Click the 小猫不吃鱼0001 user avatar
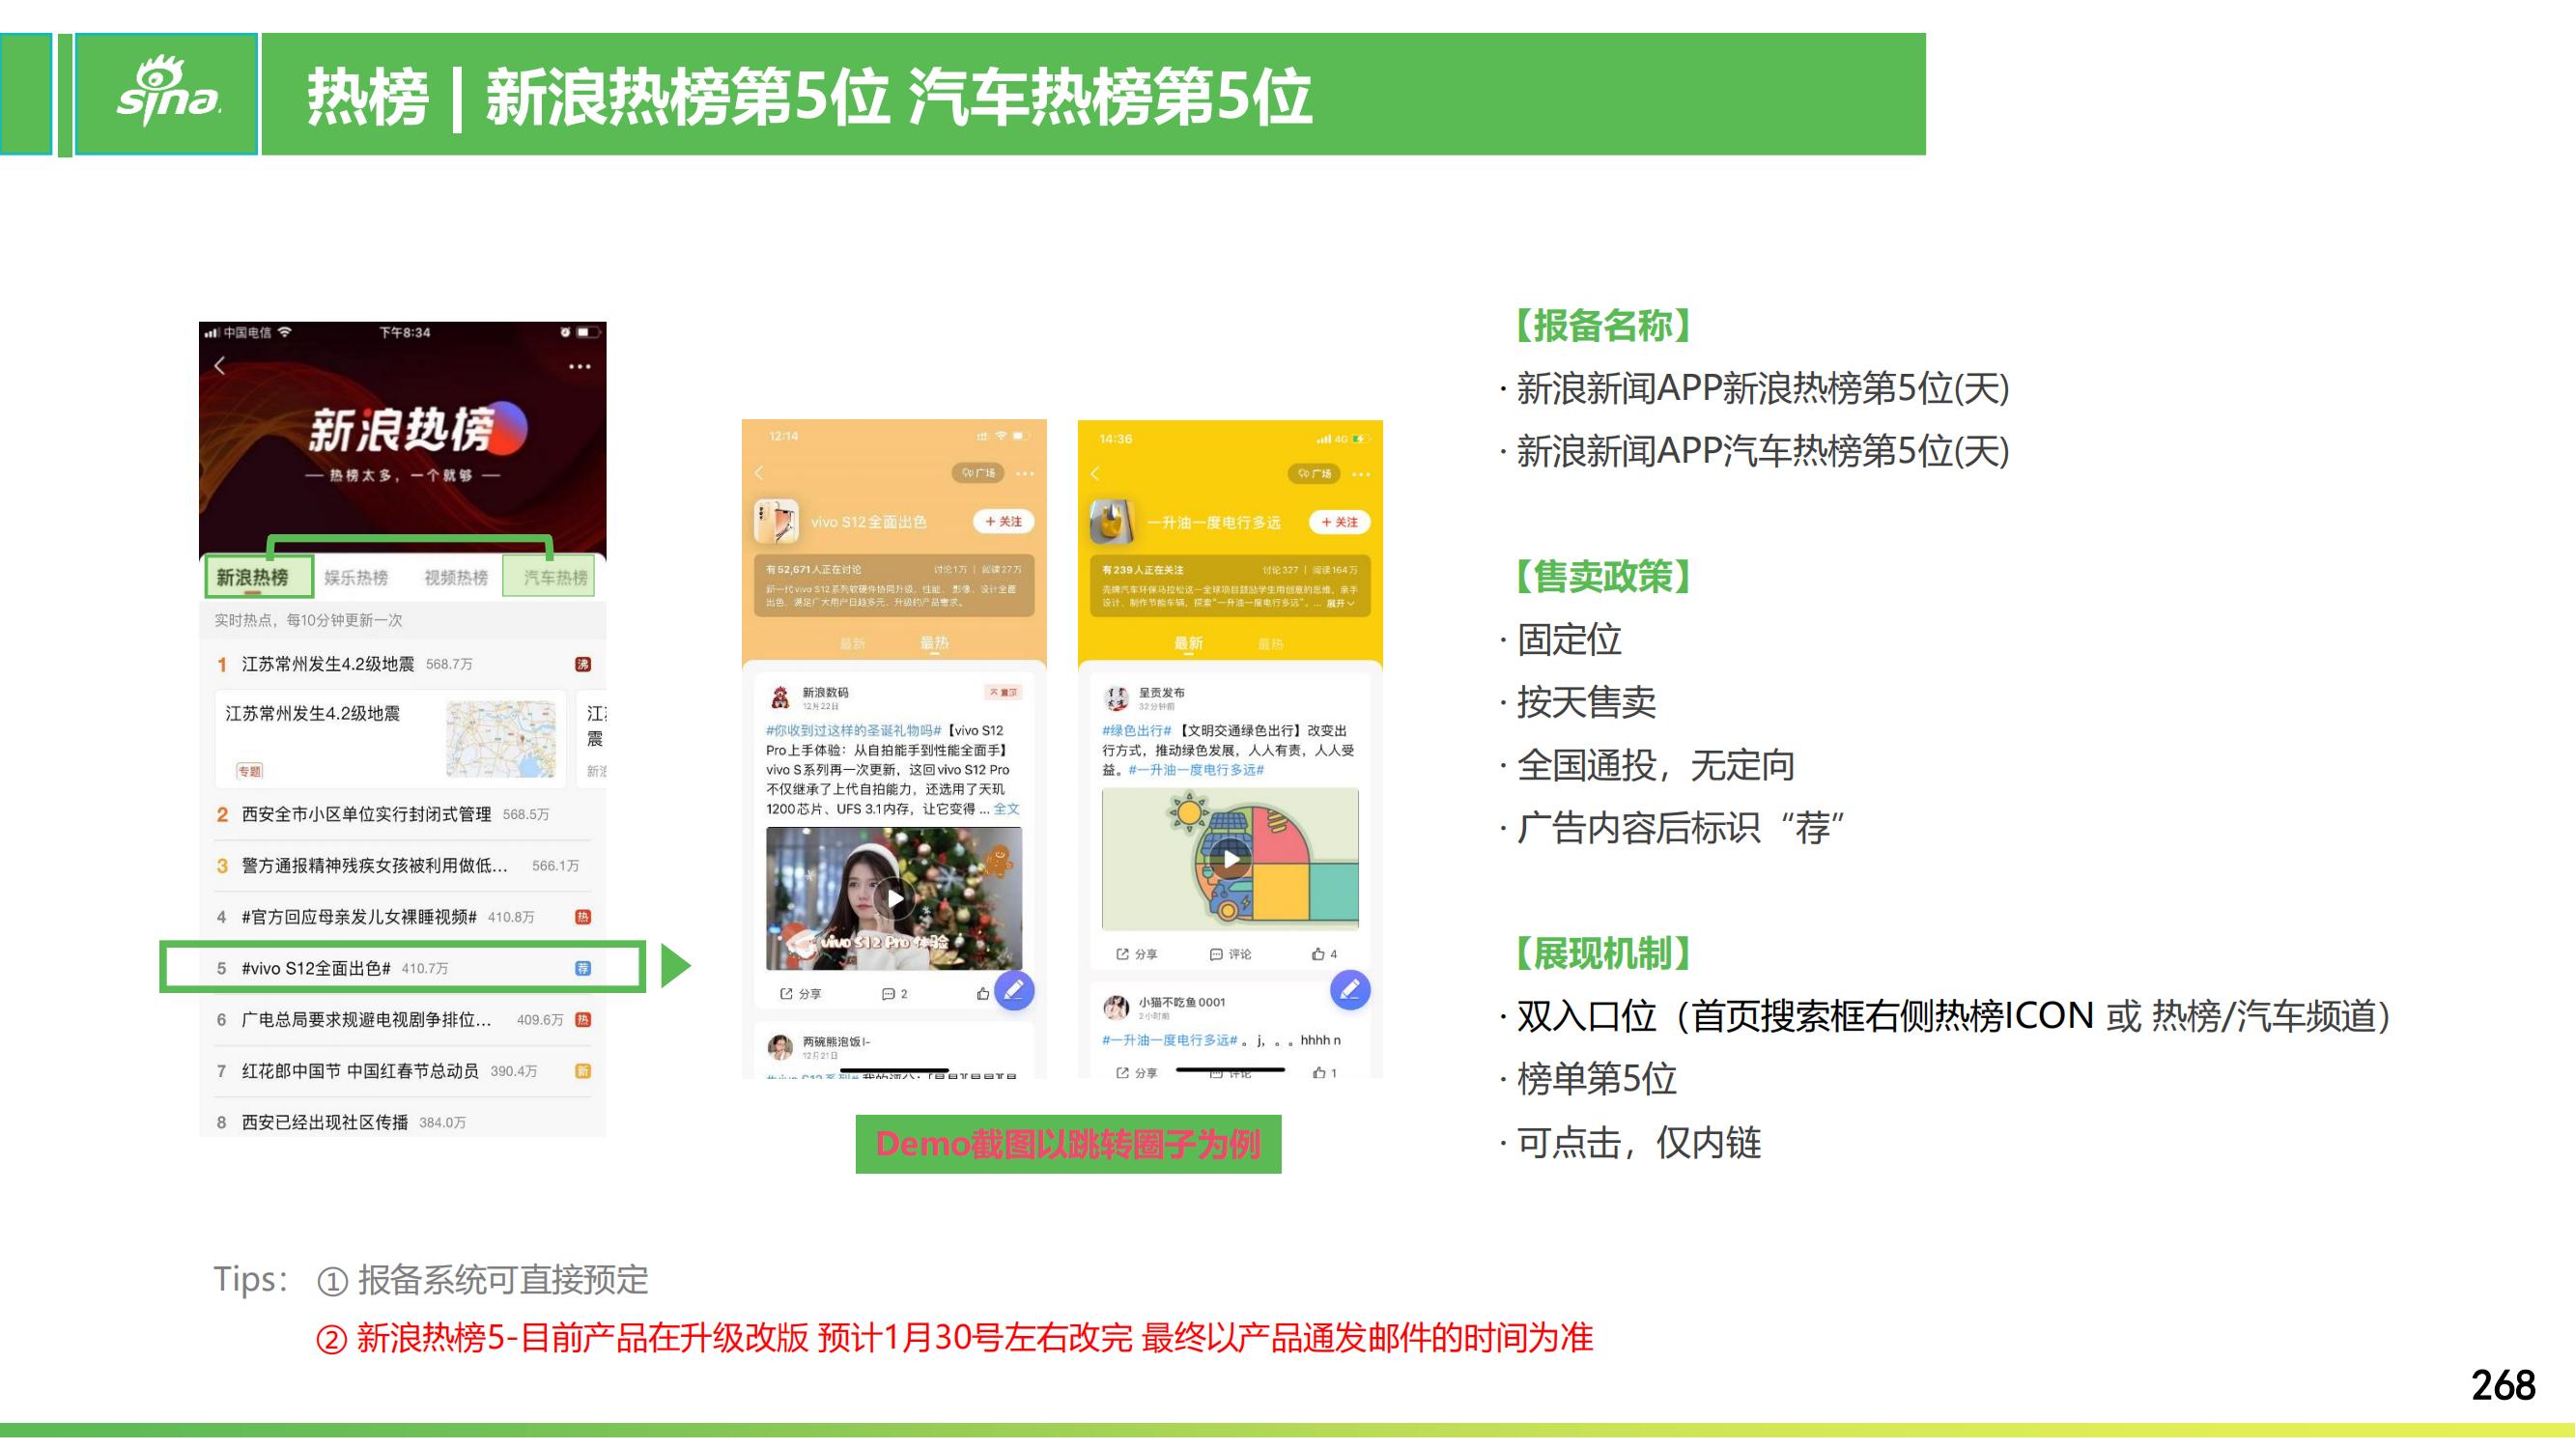This screenshot has height=1449, width=2576. [x=1116, y=1007]
